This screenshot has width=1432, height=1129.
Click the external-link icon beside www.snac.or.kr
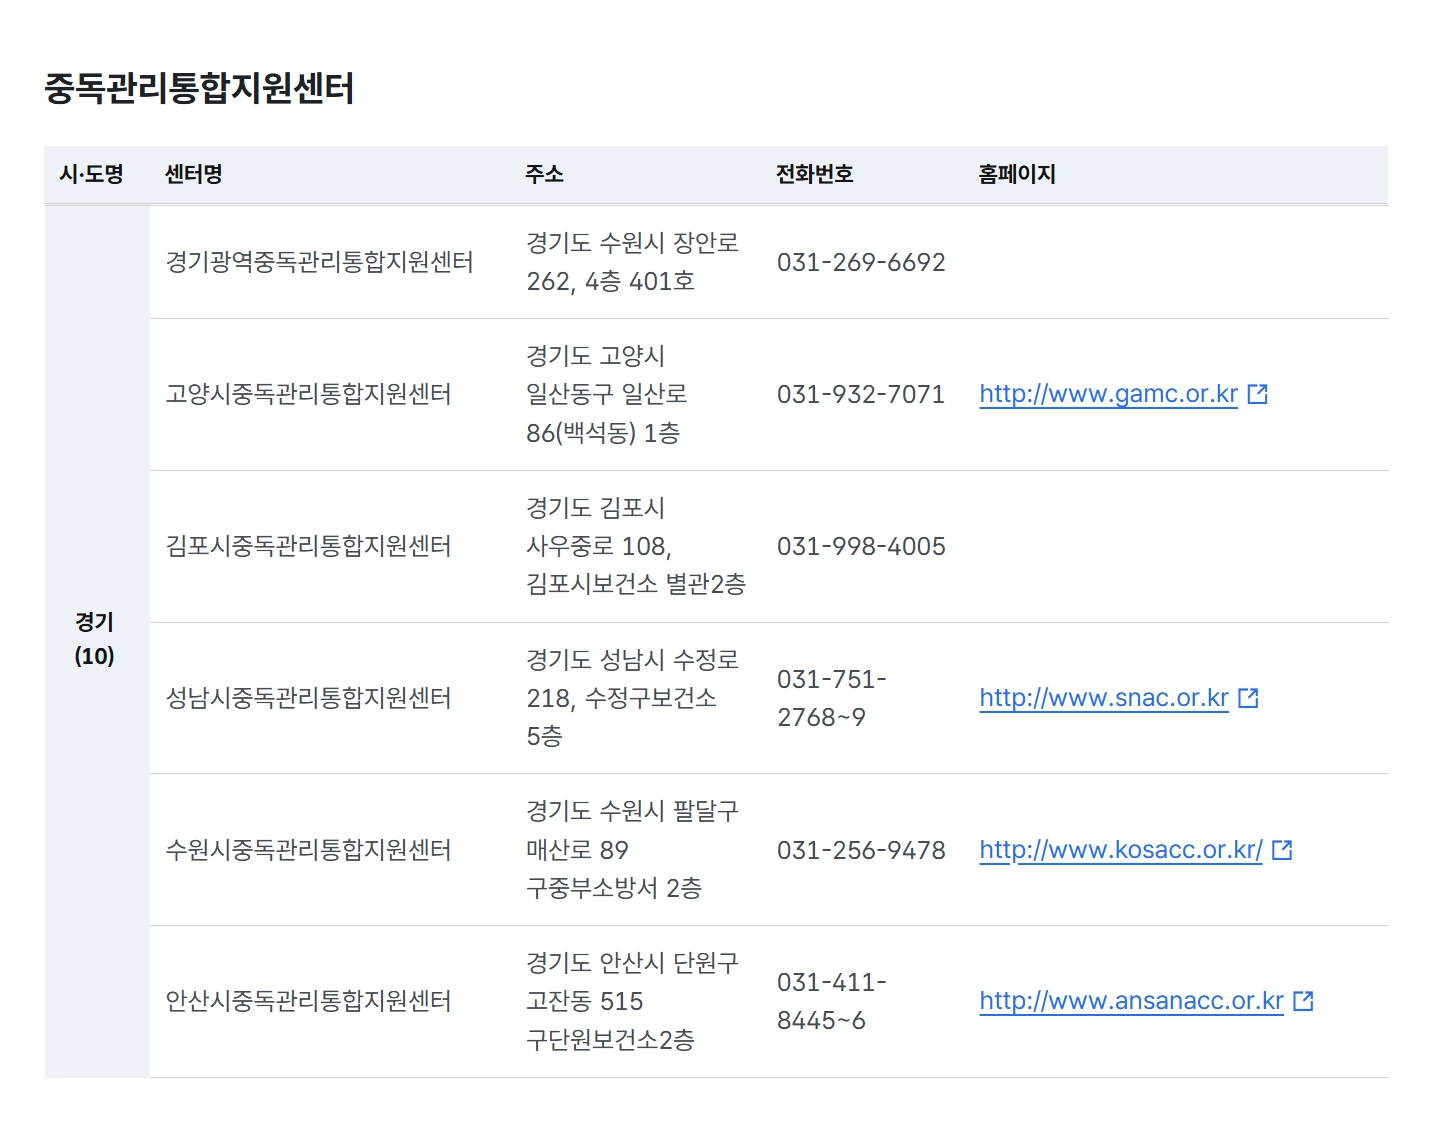coord(1247,697)
